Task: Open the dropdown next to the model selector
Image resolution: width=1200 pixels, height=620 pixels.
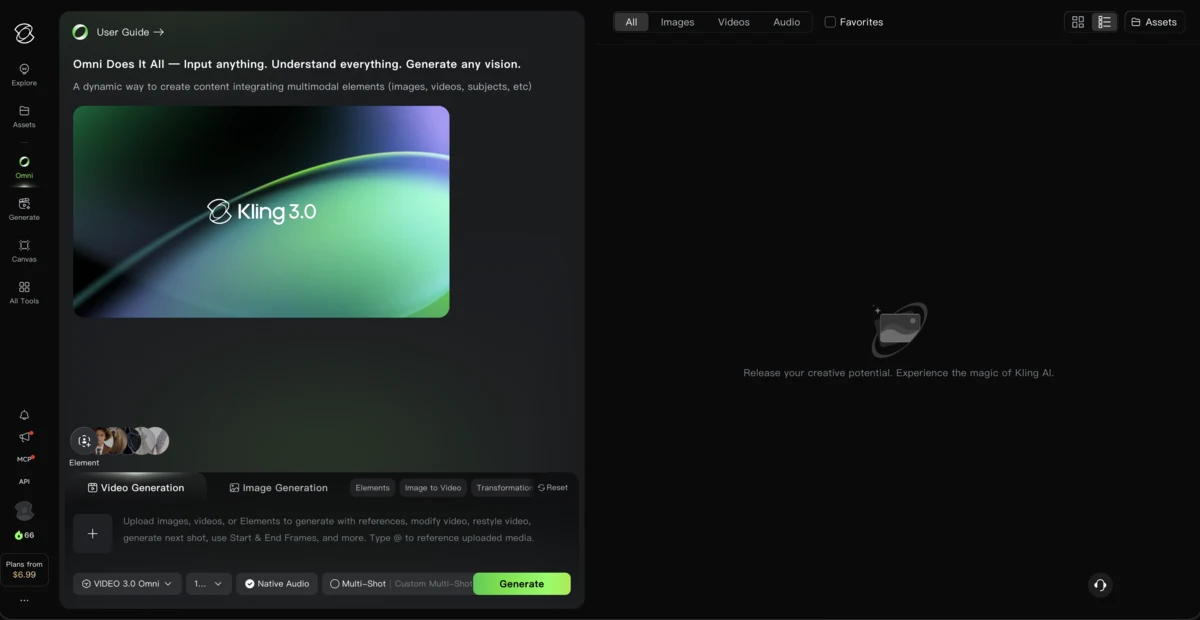Action: click(x=209, y=584)
